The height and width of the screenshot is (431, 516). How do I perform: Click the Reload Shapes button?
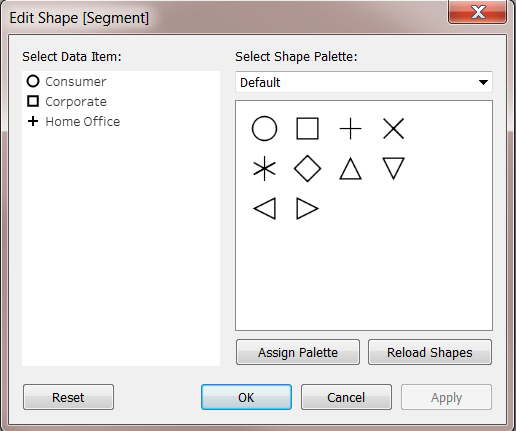coord(430,352)
